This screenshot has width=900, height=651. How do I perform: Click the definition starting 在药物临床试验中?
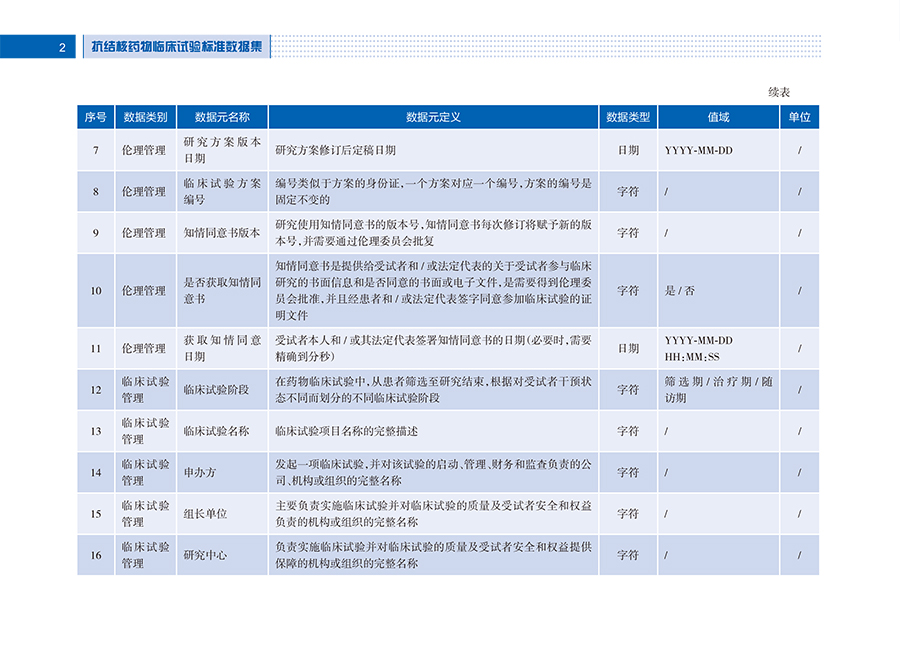pos(433,390)
